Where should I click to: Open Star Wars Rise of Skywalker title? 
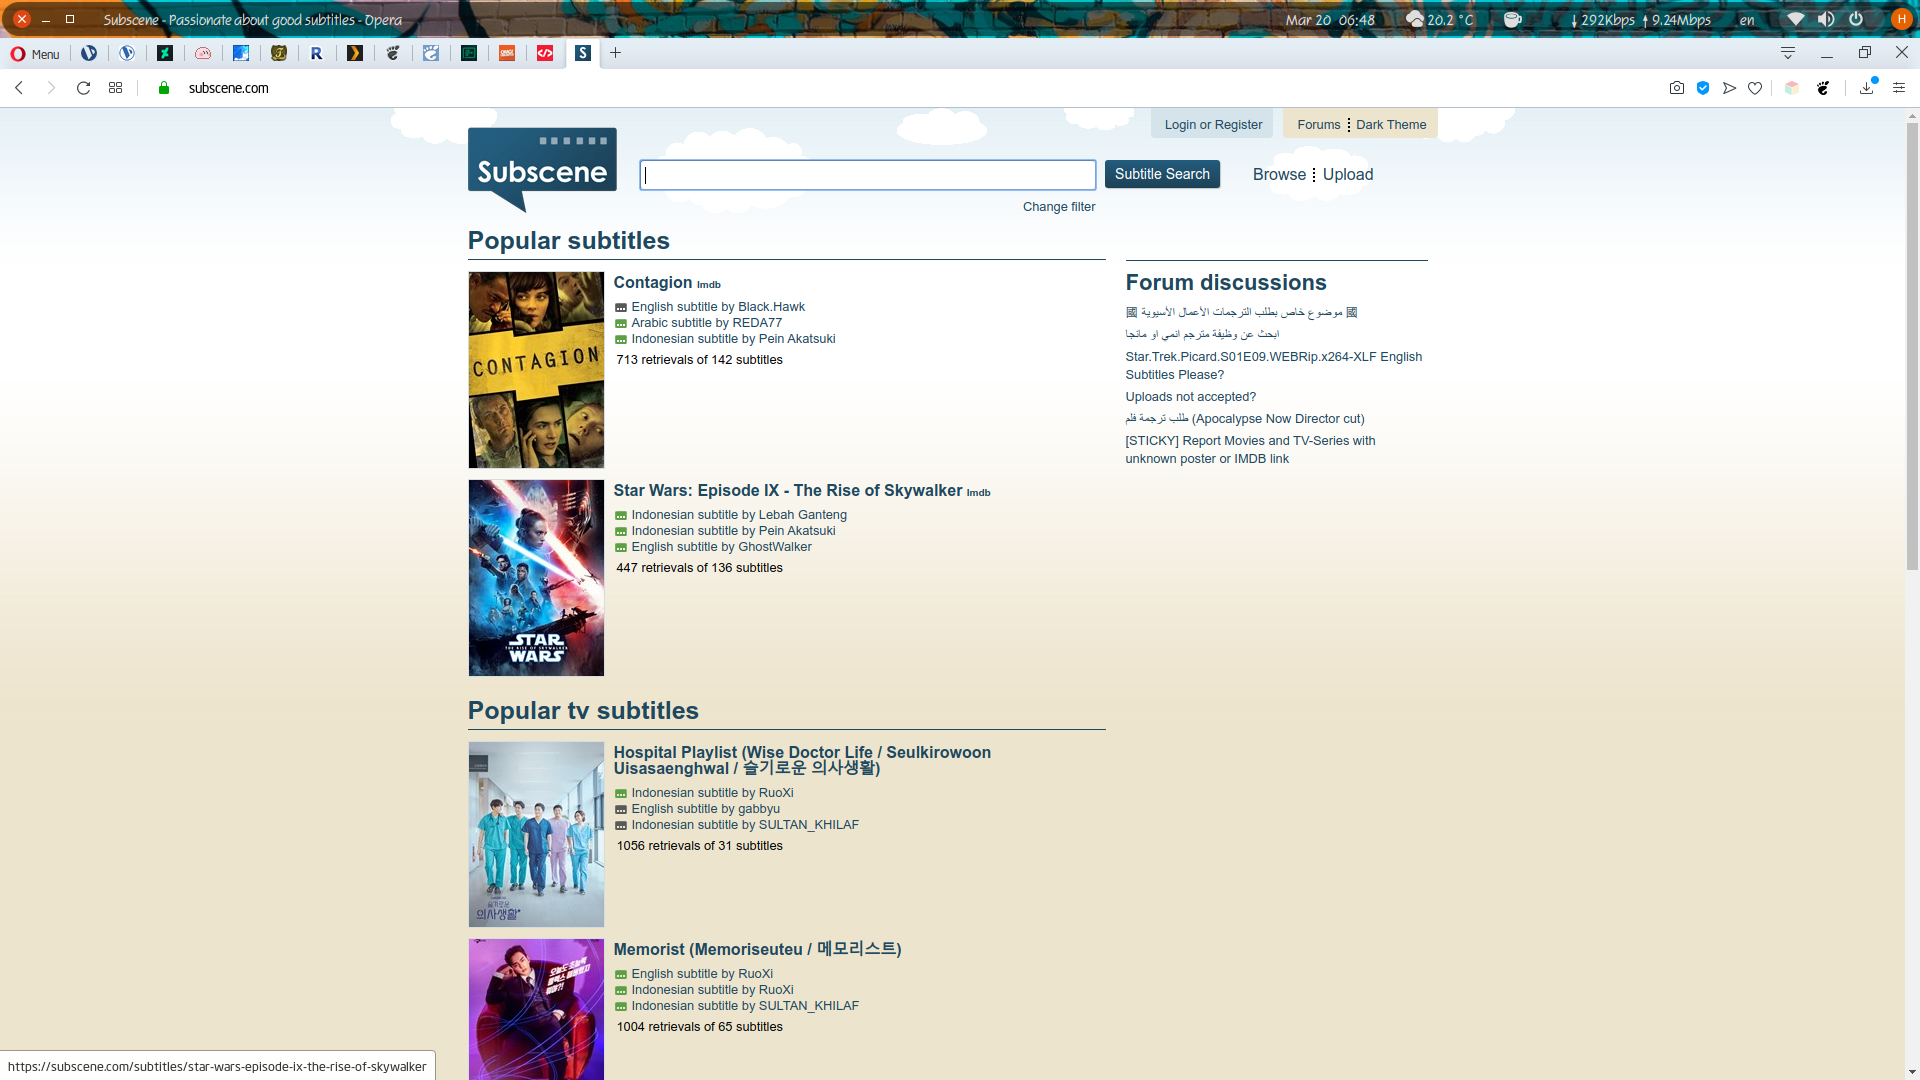[788, 491]
